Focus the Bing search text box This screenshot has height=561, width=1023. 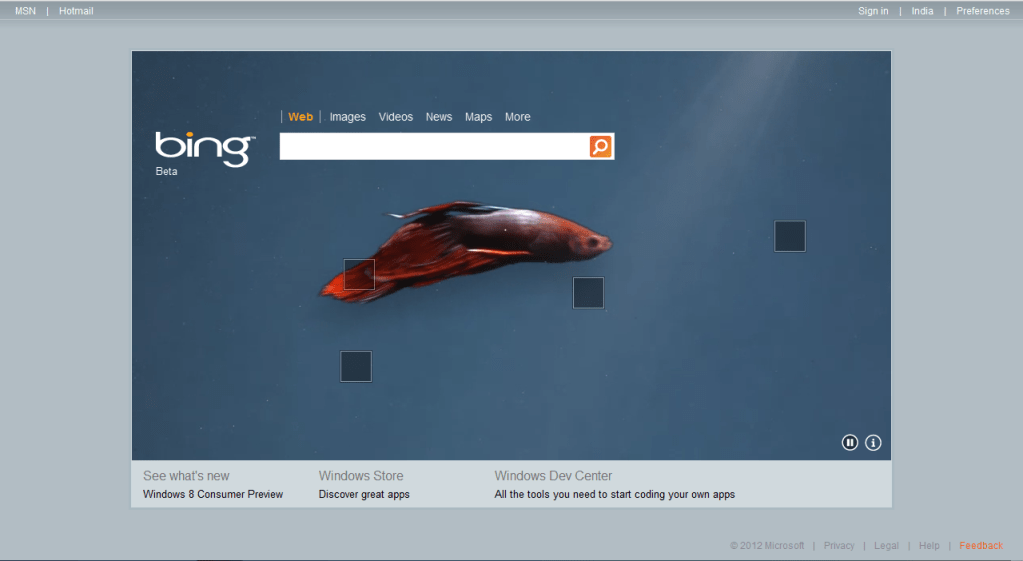(434, 146)
